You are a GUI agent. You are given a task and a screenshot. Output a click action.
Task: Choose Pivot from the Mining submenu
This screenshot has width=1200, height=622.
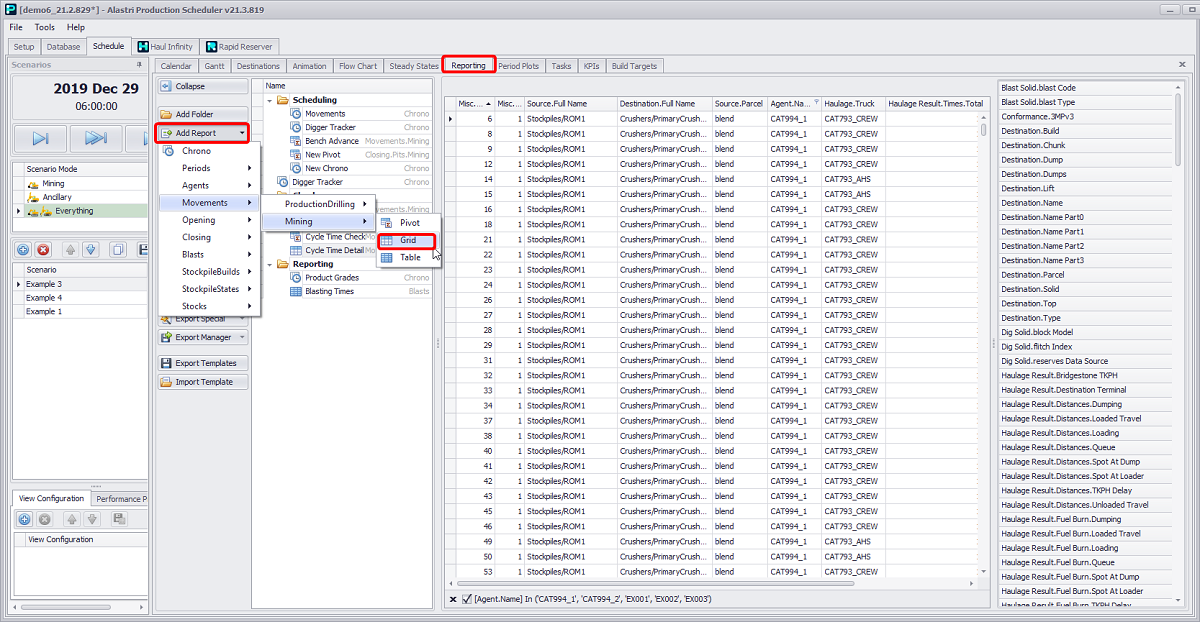(409, 223)
